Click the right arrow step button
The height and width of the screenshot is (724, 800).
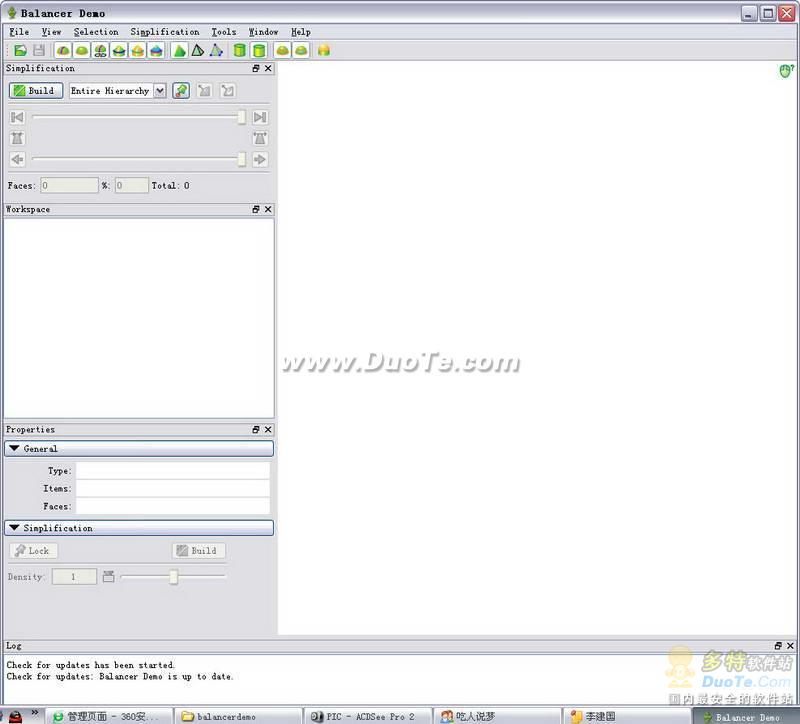(260, 159)
